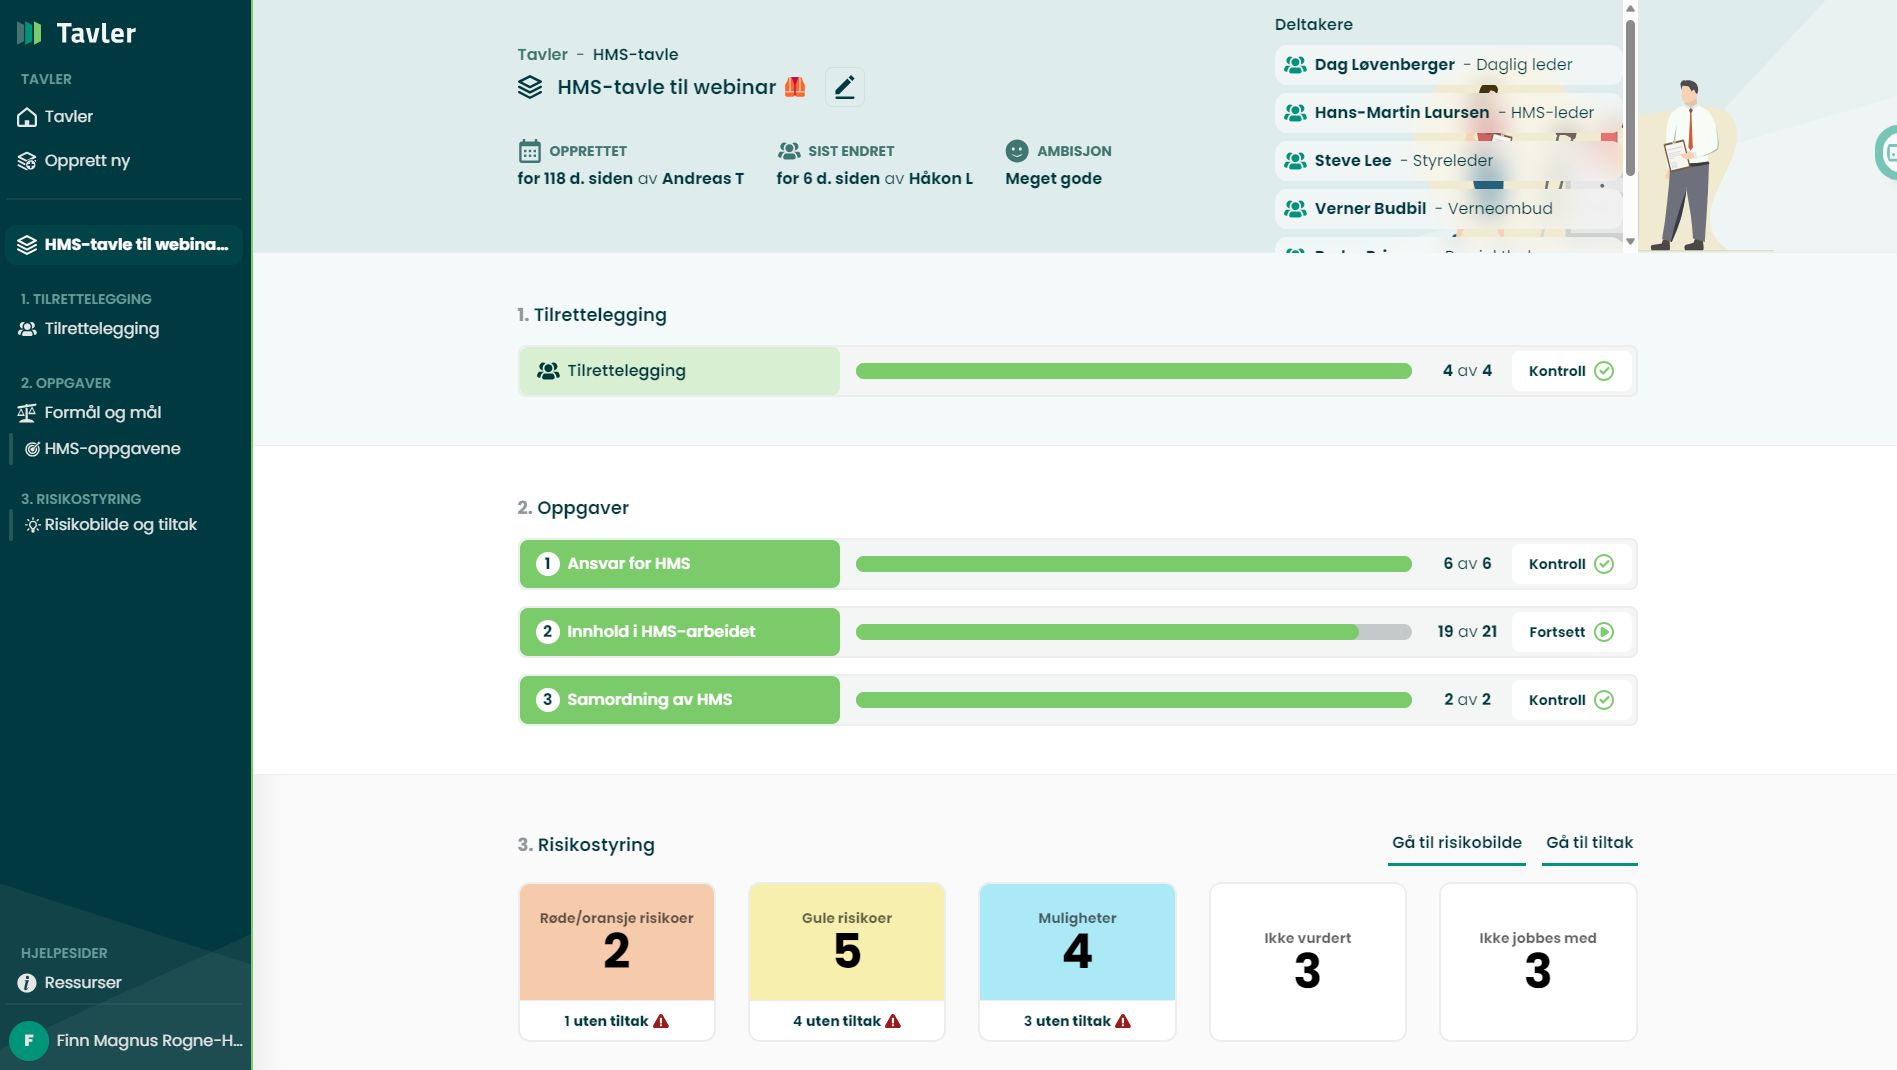Open 'Innhold i HMS-arbeidet' task

click(x=679, y=632)
